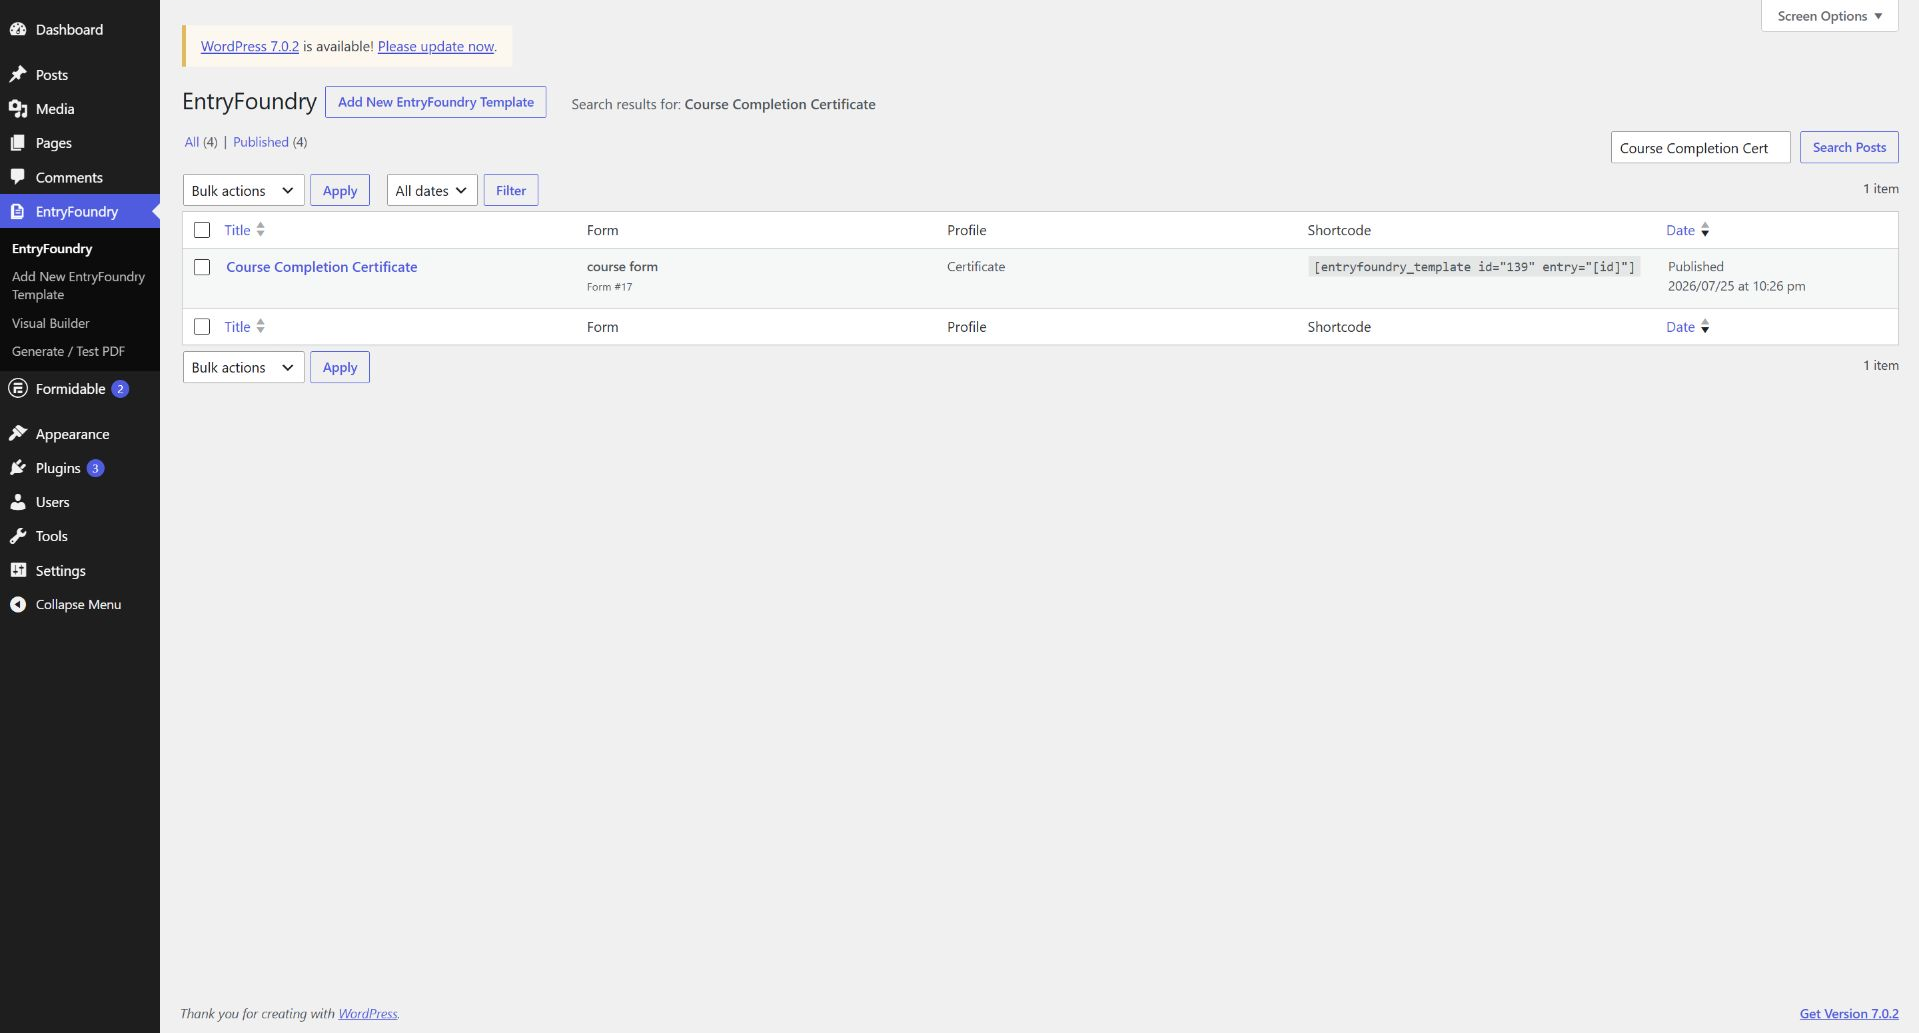Click Collapse Menu label
1919x1033 pixels.
click(78, 605)
